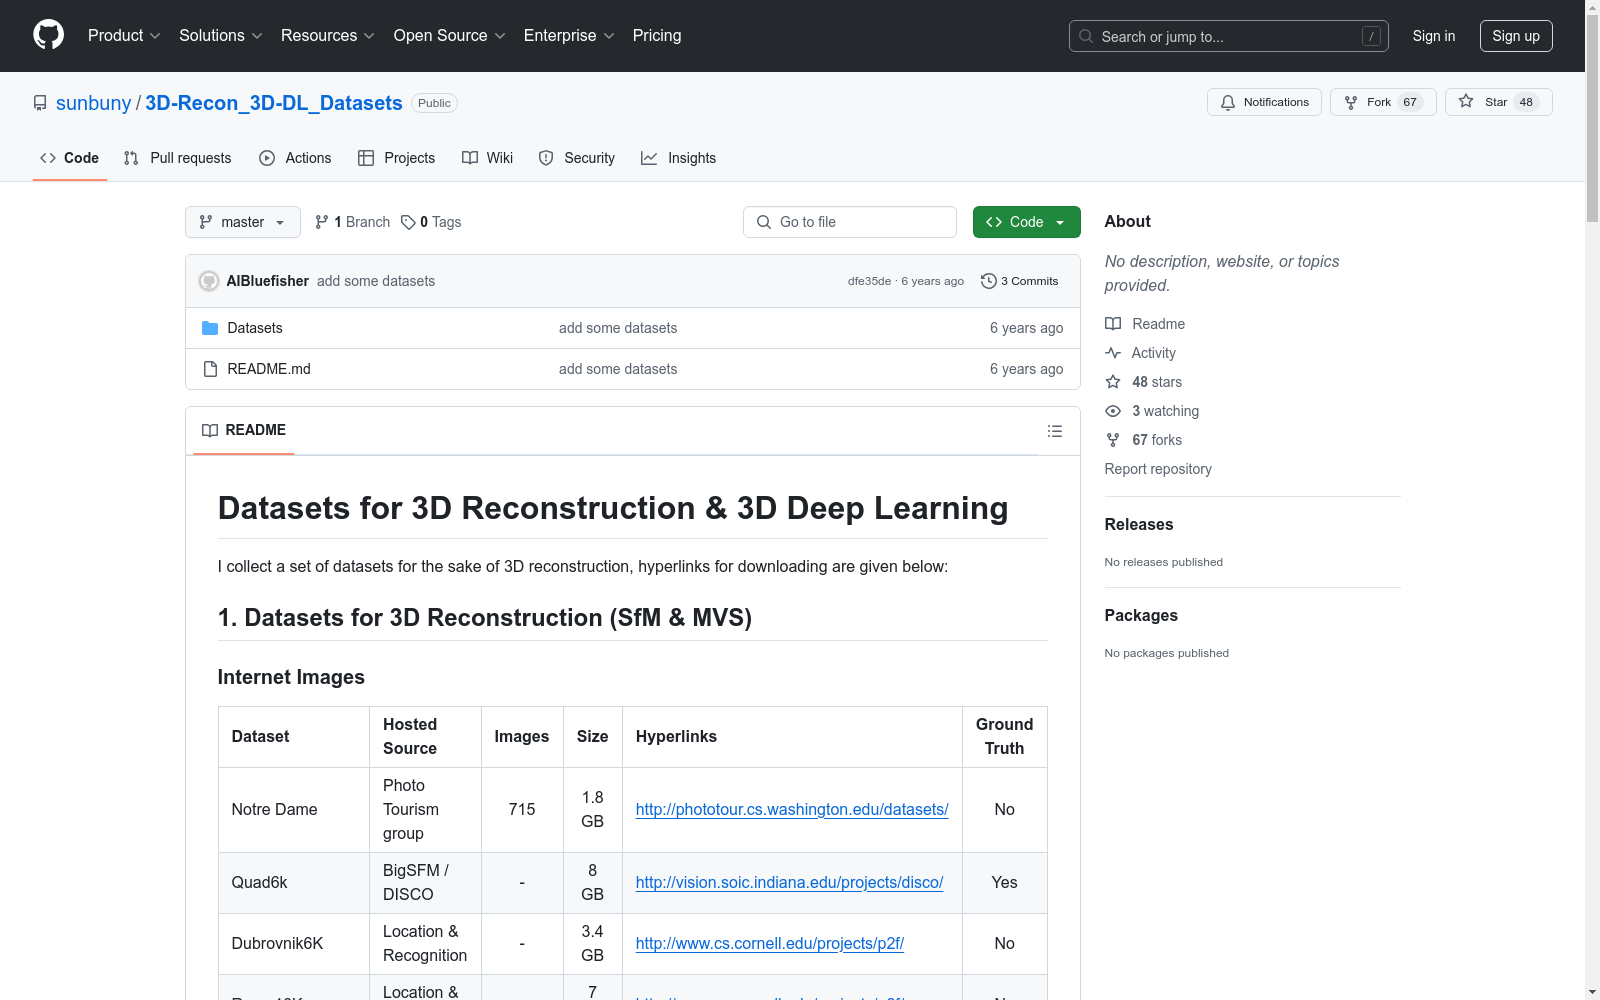Open the Packages section heading

tap(1141, 615)
